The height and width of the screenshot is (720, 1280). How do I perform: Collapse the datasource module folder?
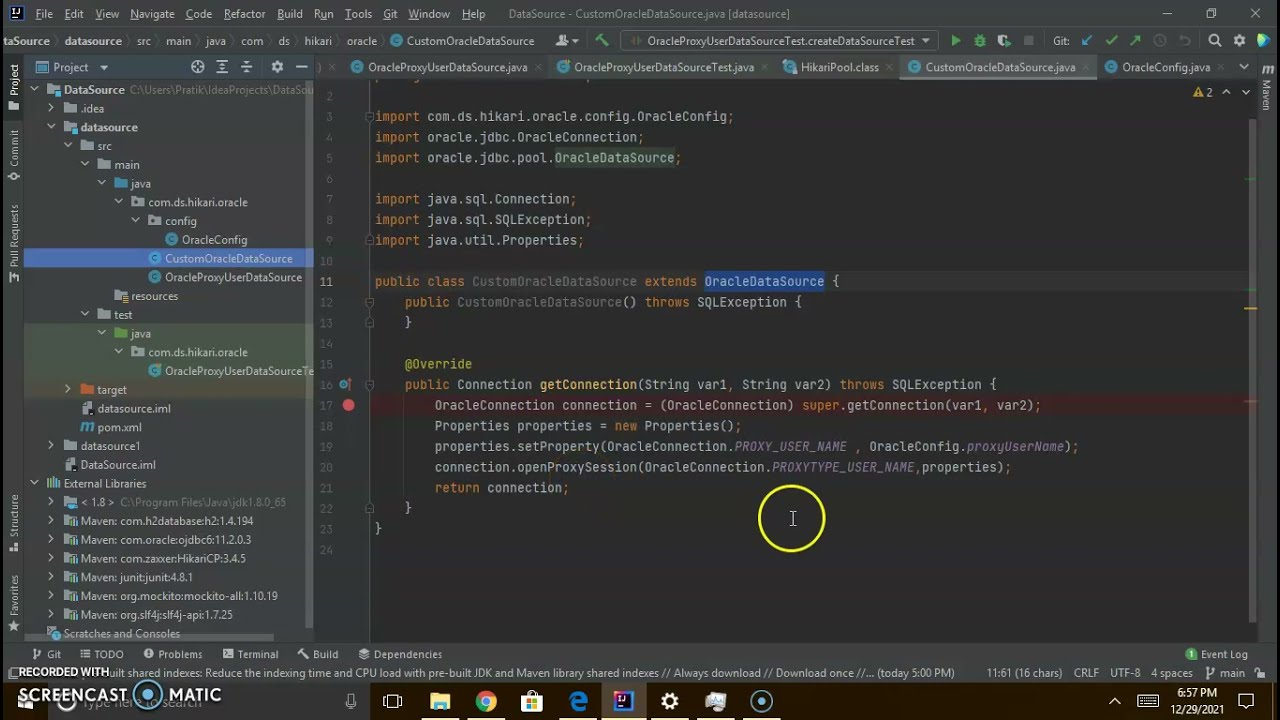pyautogui.click(x=51, y=127)
